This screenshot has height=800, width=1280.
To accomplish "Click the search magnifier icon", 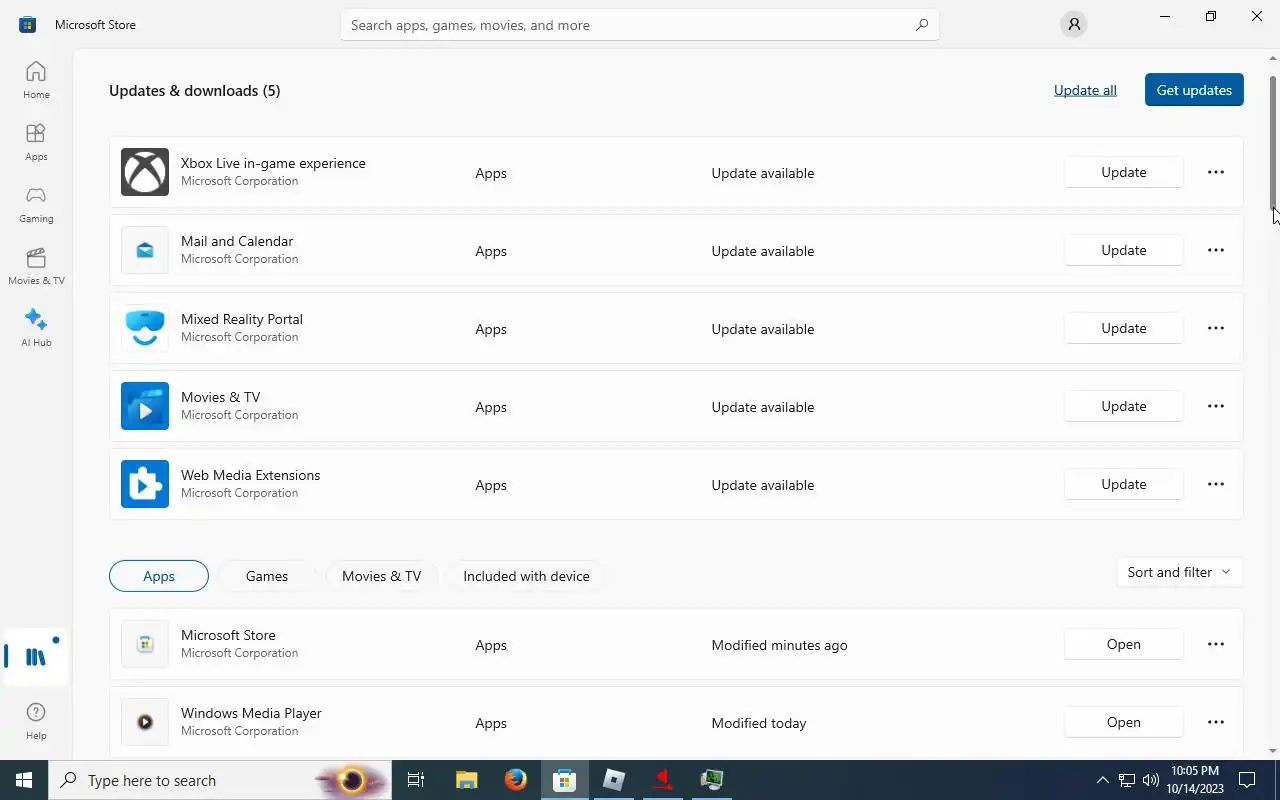I will point(922,25).
